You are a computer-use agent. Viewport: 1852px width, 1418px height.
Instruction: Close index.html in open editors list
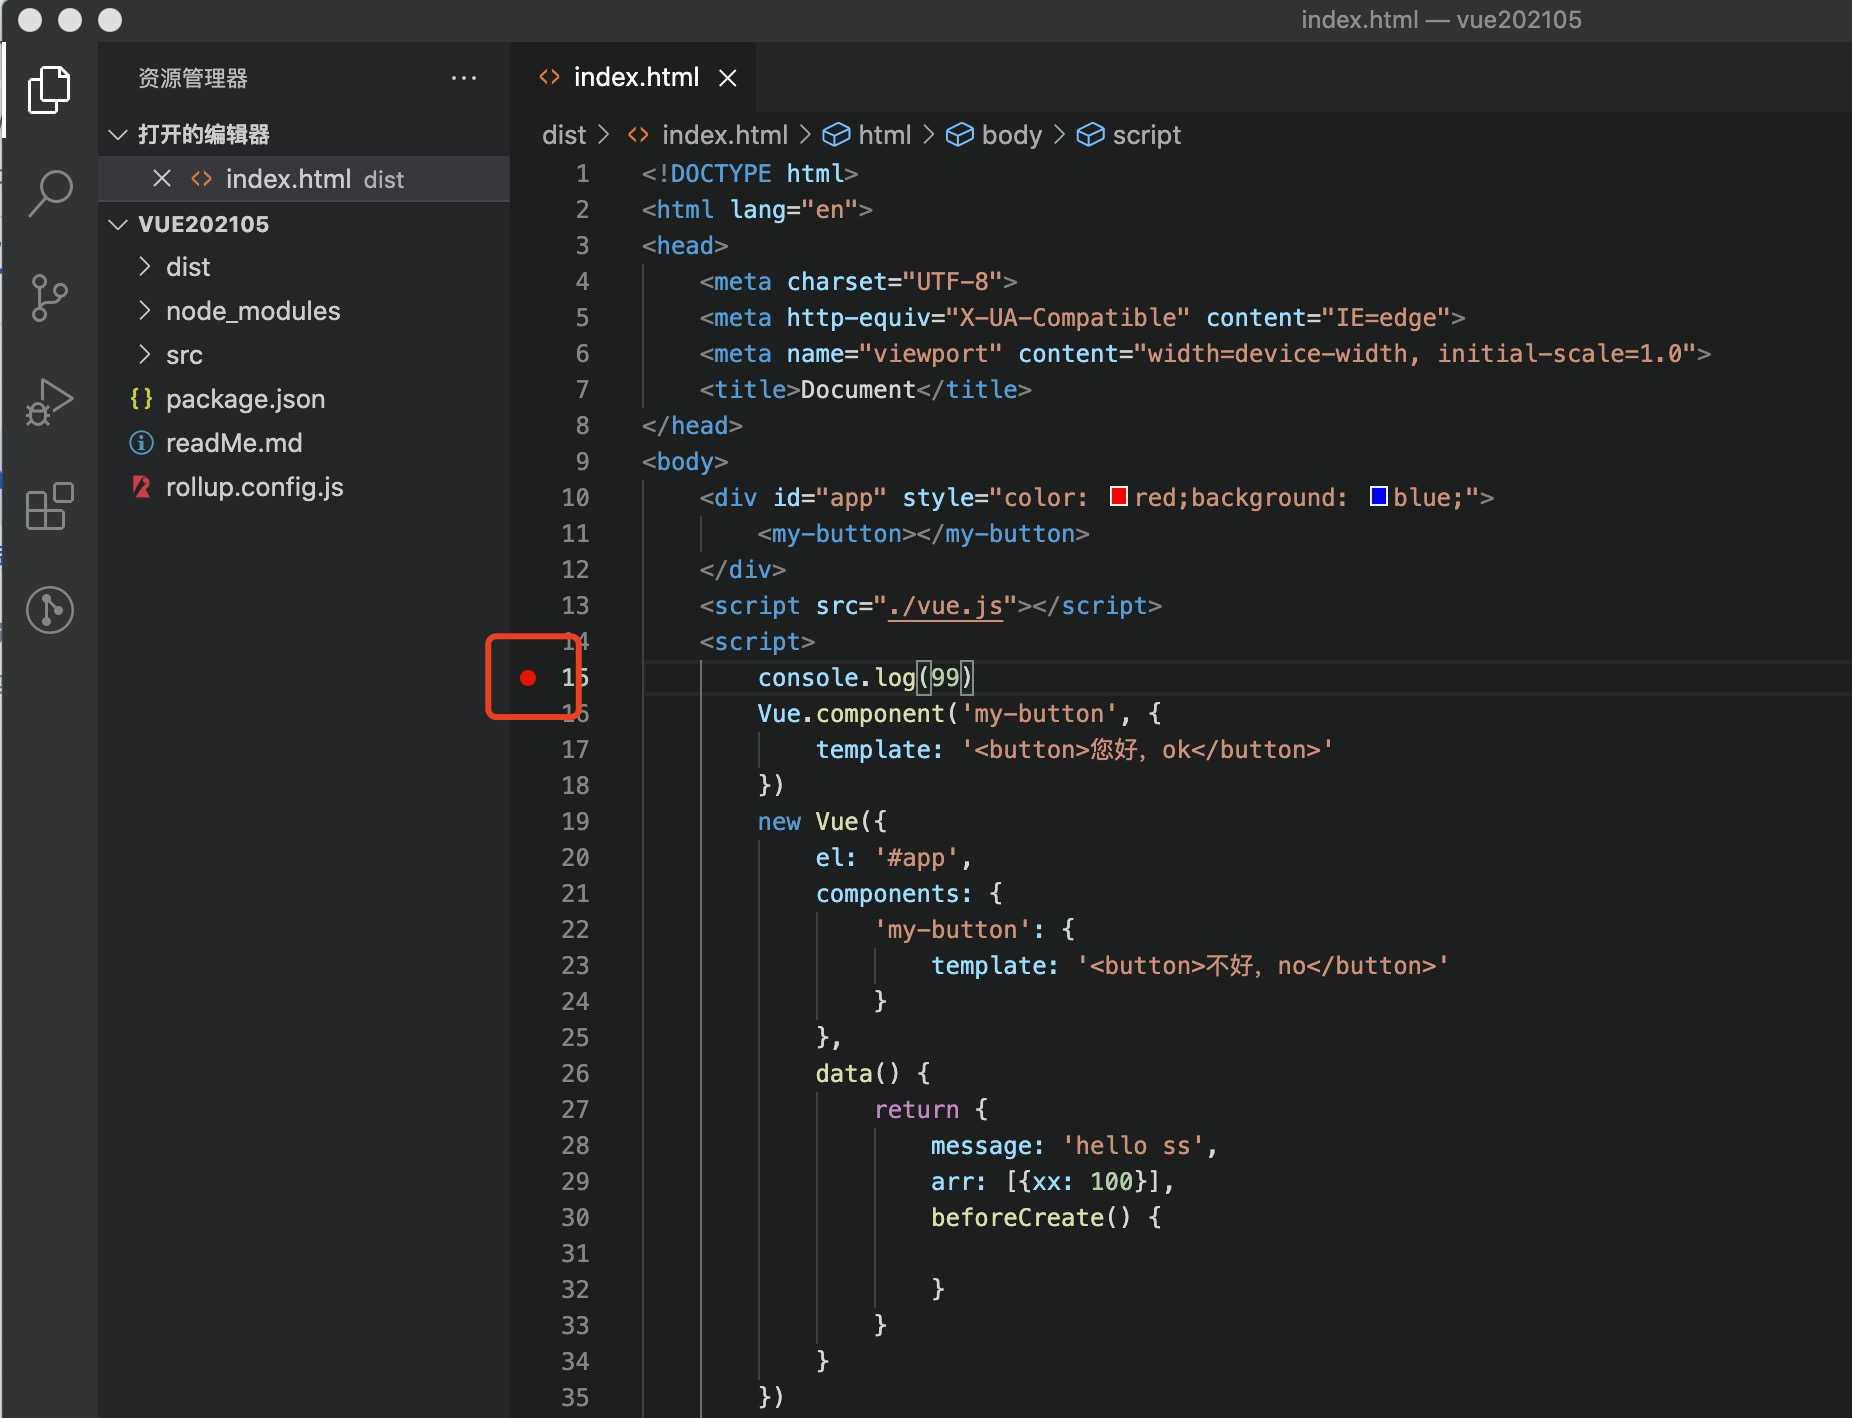161,178
